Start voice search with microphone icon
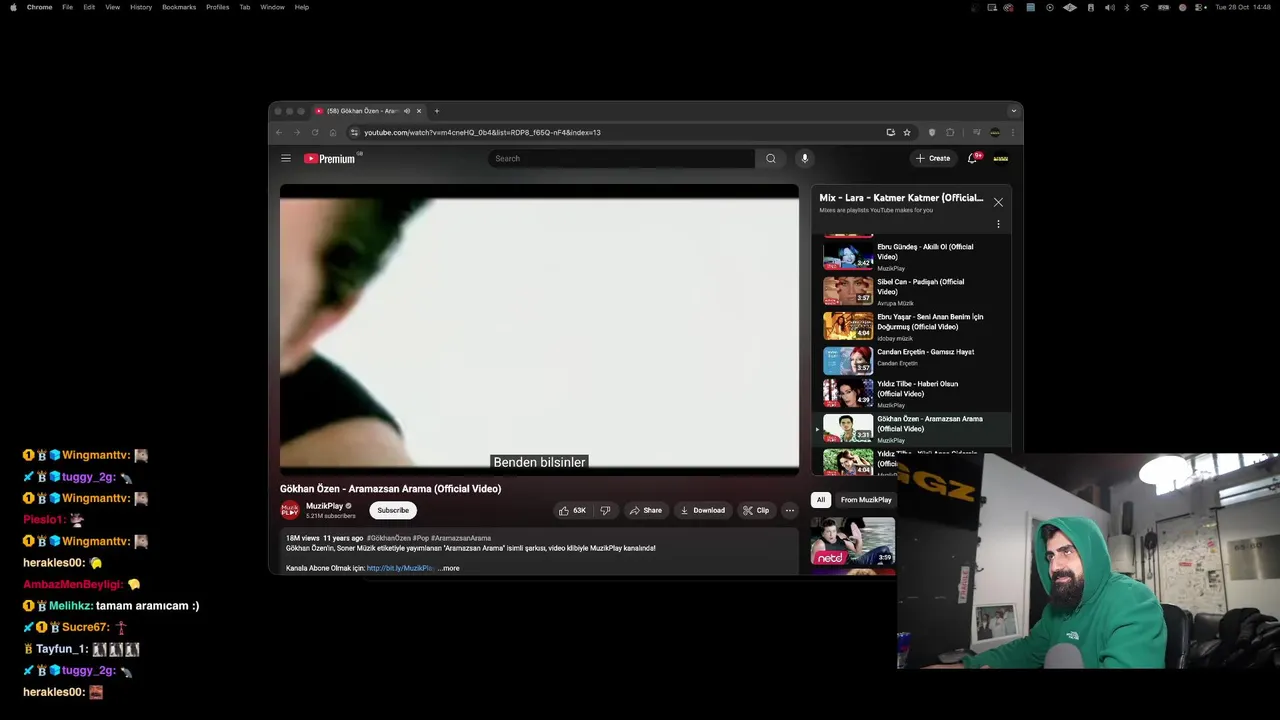1280x720 pixels. tap(804, 158)
